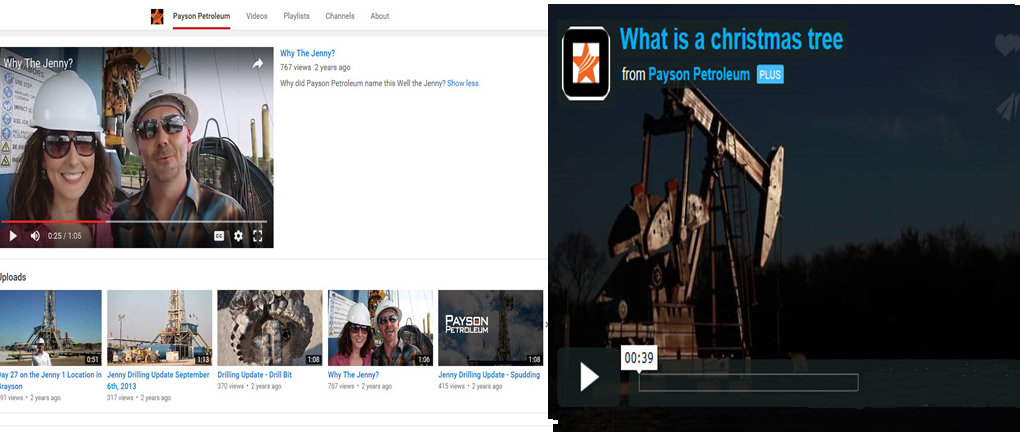Screen dimensions: 1020x432
Task: Click the 0:25 / 1:05 time display
Action: click(64, 236)
